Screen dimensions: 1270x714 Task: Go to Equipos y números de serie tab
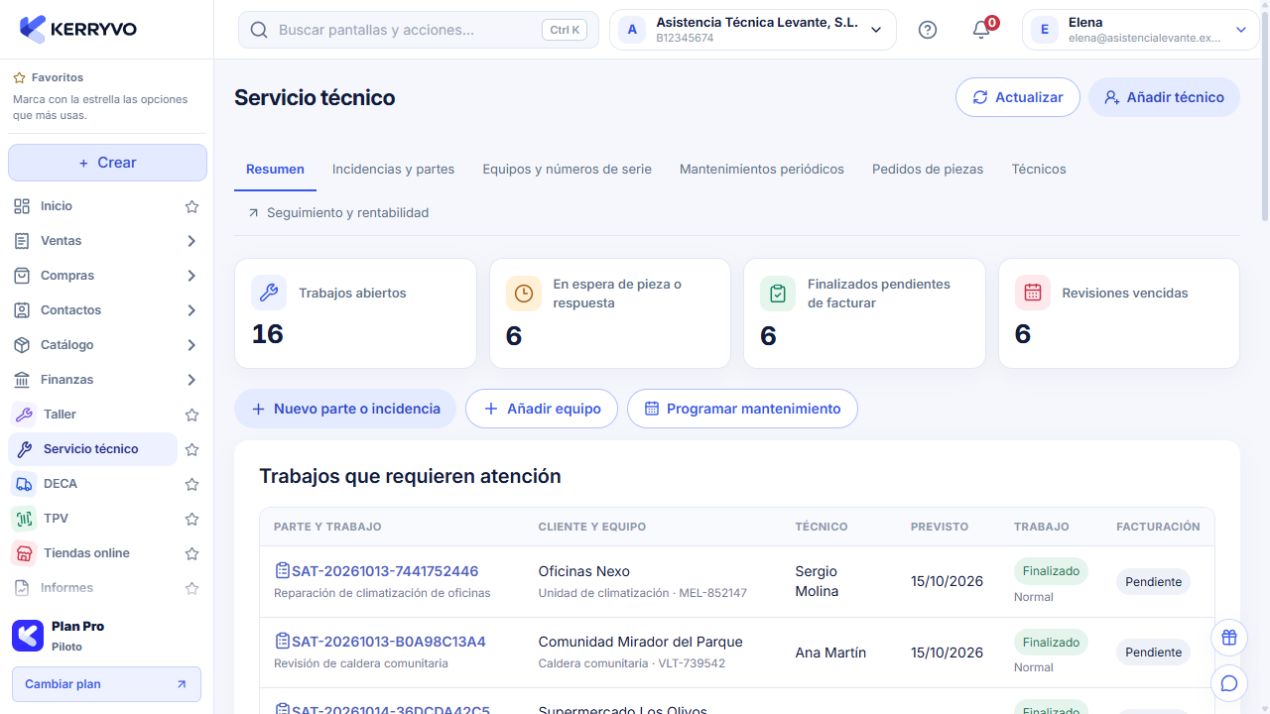click(567, 169)
